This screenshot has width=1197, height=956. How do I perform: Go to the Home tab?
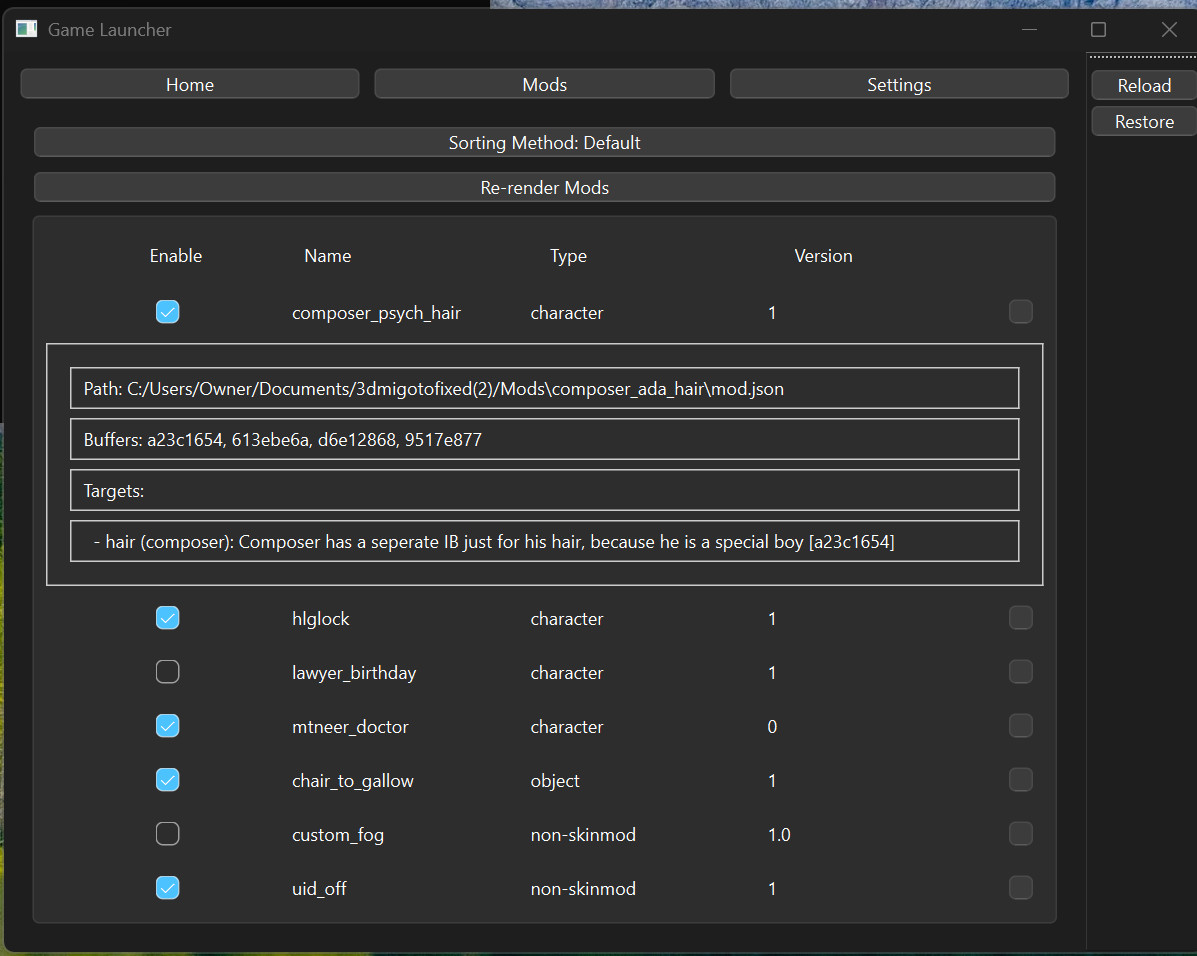(x=189, y=84)
